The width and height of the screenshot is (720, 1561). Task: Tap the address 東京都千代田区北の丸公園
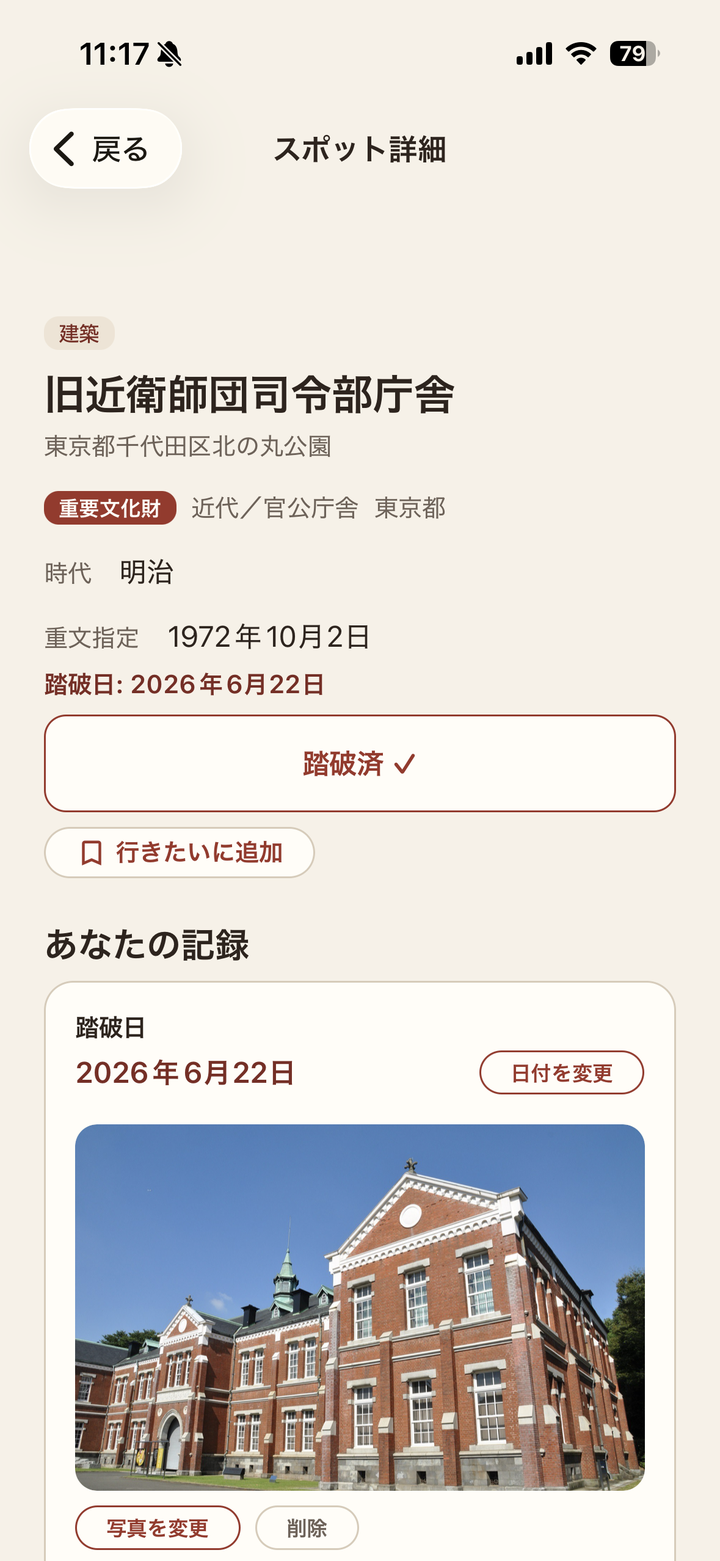[188, 446]
